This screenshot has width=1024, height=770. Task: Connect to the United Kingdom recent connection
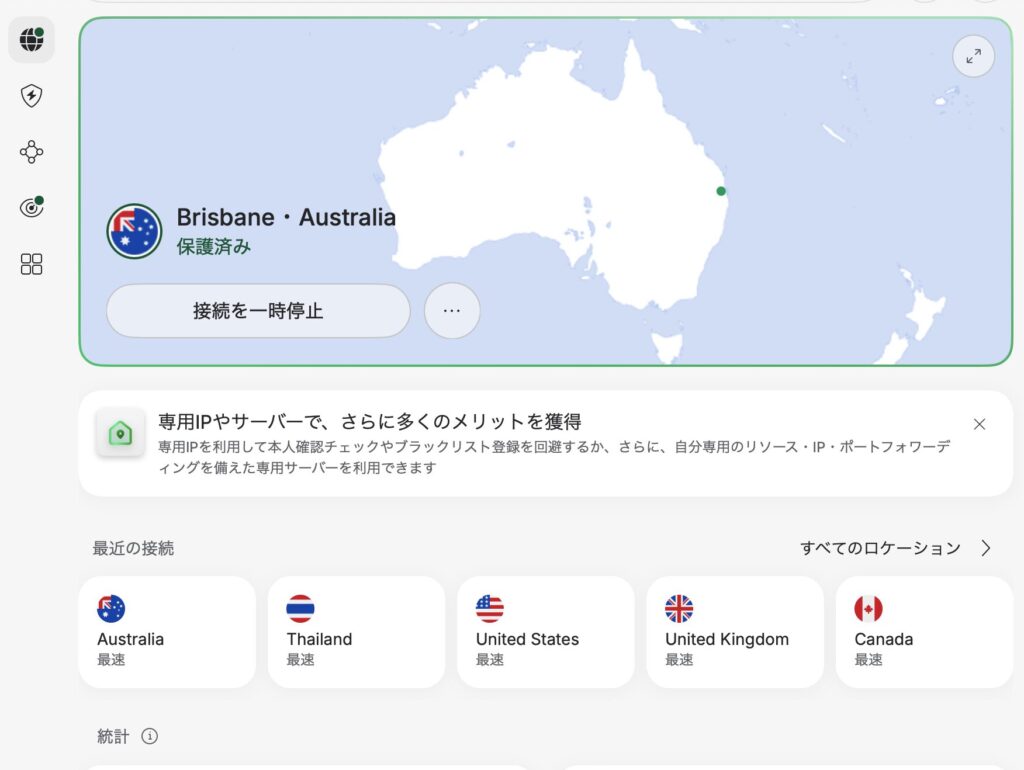coord(735,632)
